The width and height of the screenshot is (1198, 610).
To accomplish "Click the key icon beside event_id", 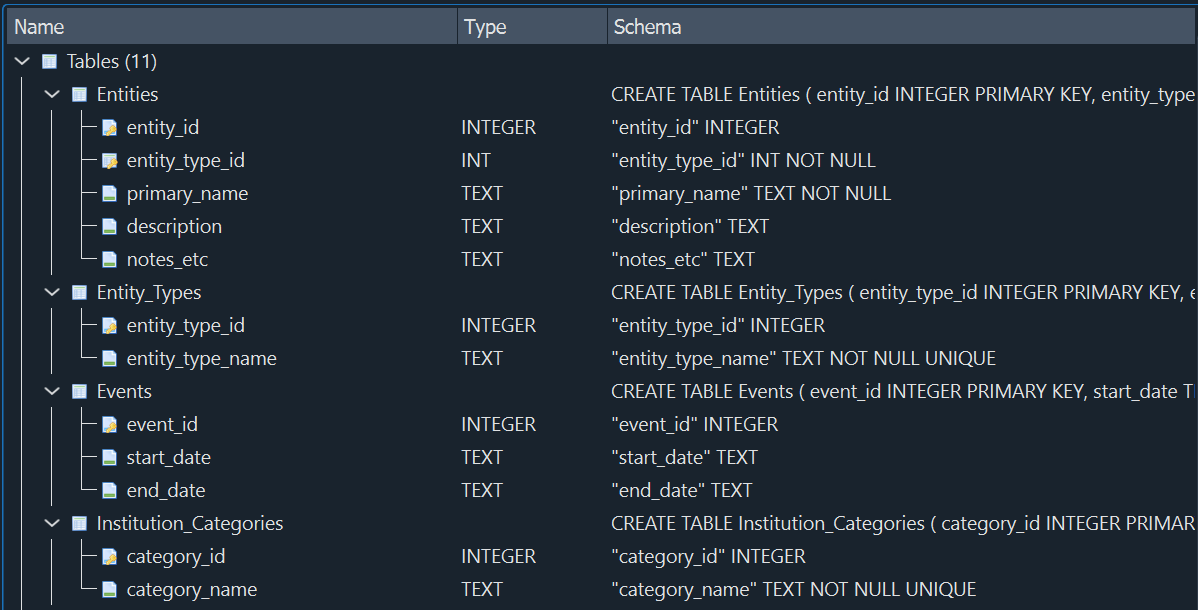I will (x=109, y=424).
